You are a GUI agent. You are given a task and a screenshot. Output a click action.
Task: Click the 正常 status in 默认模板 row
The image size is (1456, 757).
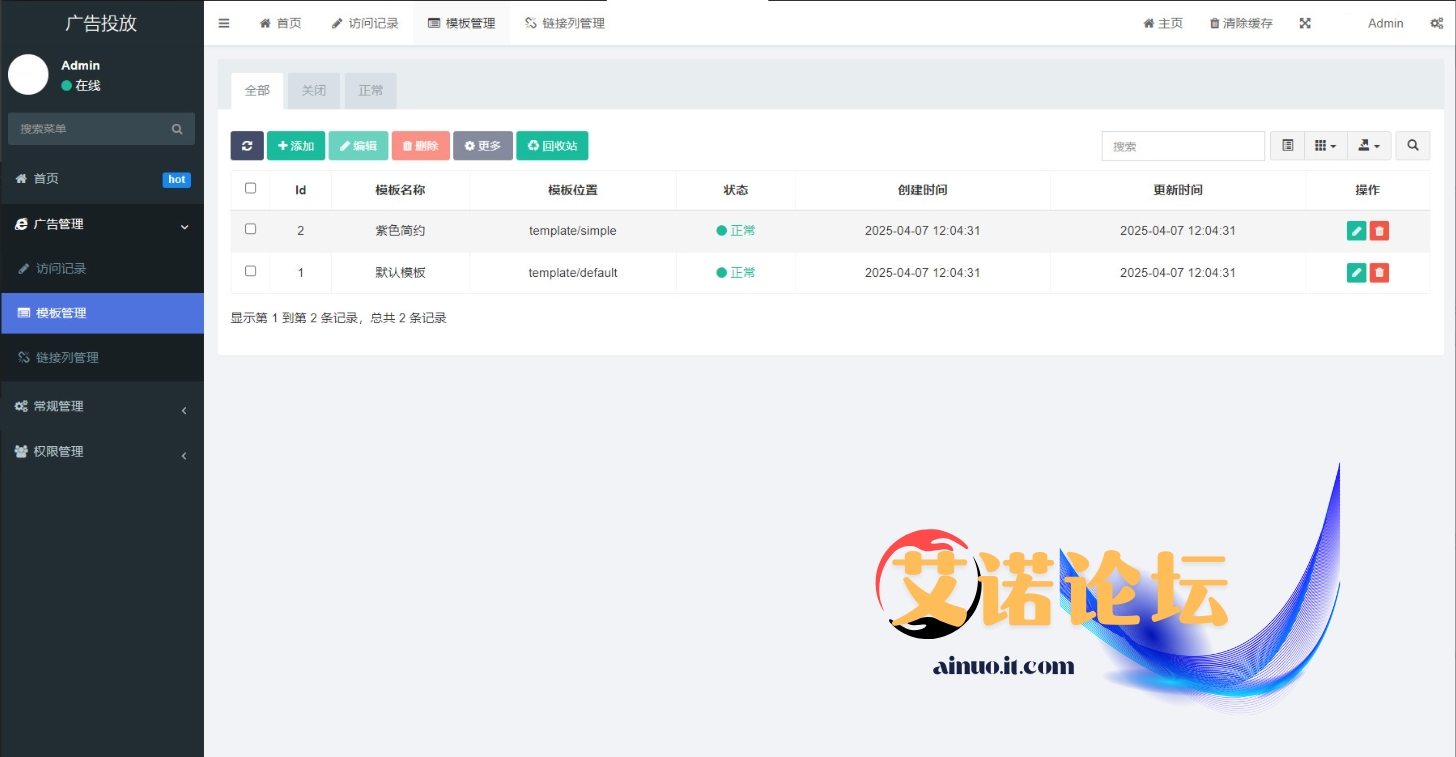735,273
